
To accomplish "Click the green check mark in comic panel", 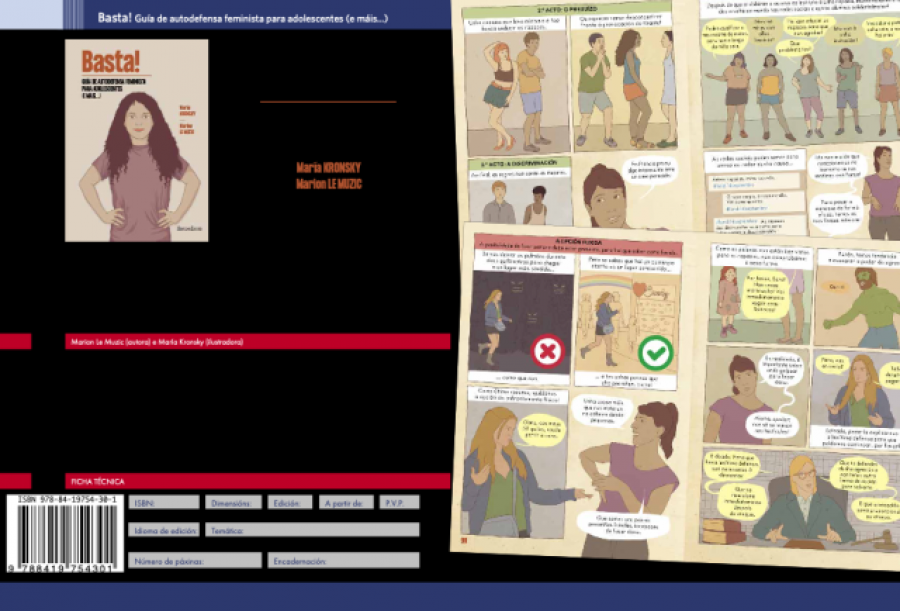I will coord(655,353).
